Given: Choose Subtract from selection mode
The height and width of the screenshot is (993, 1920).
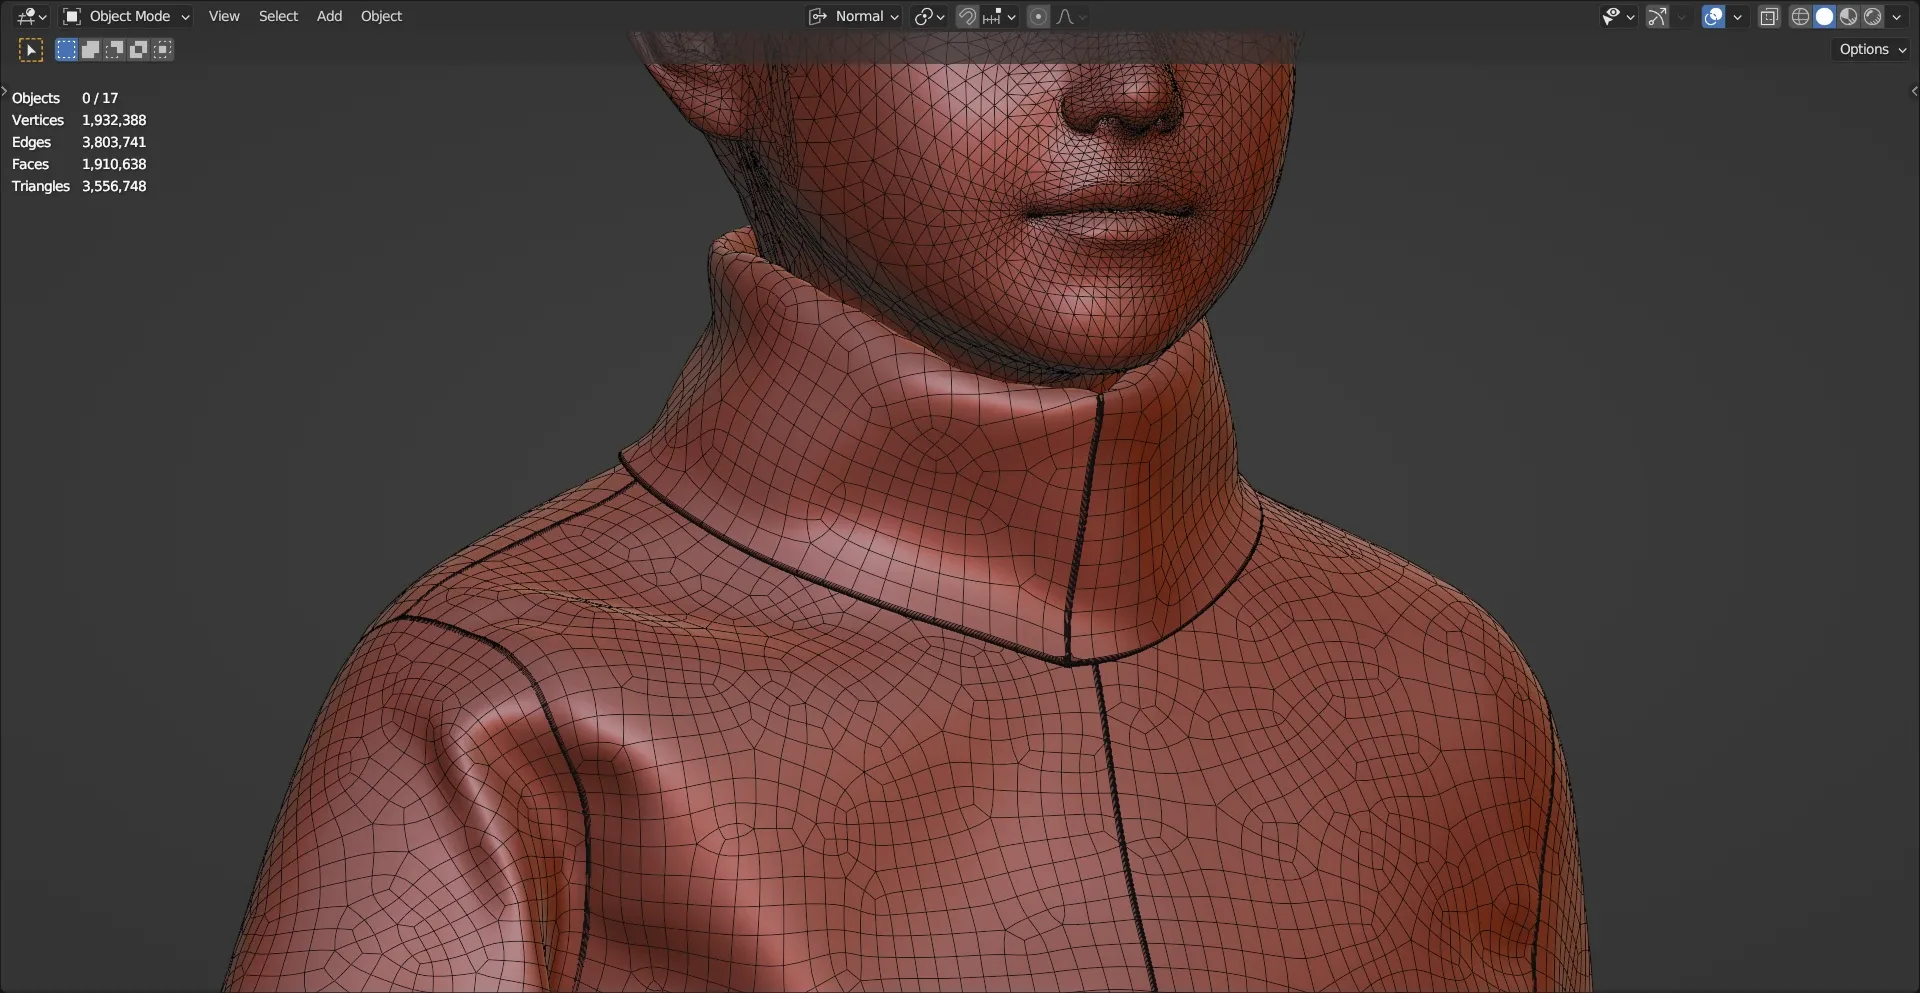Looking at the screenshot, I should (x=114, y=49).
